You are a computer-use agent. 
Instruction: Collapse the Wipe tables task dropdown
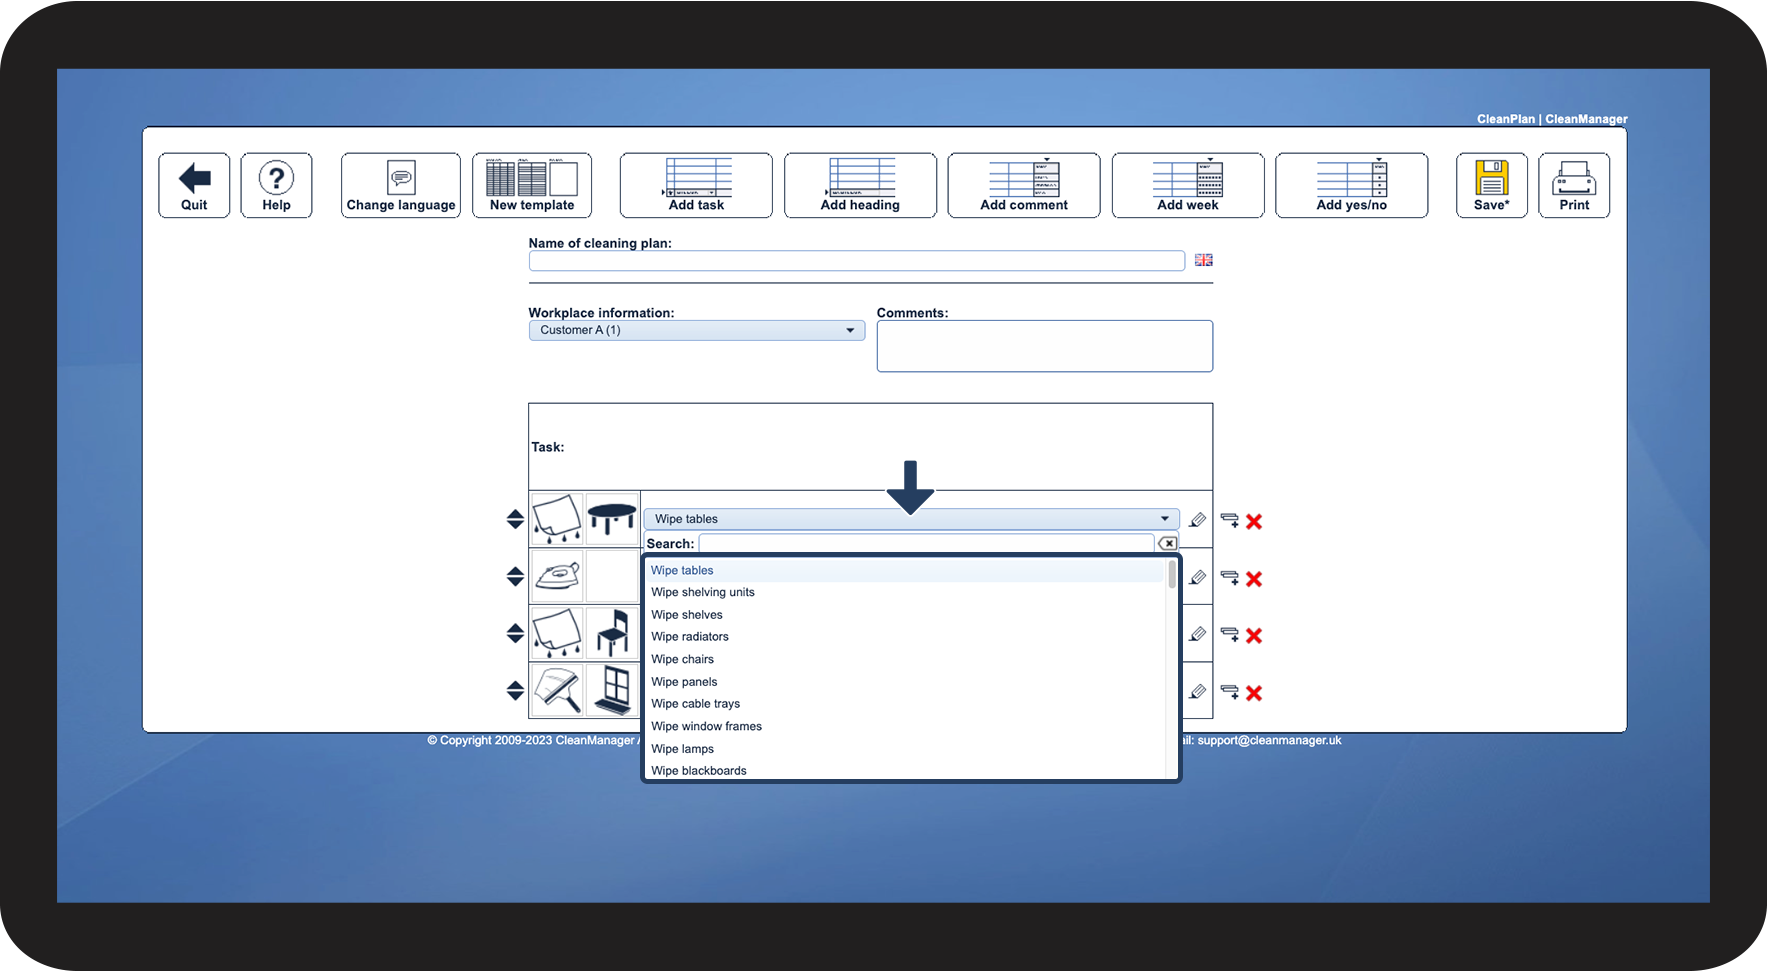912,519
